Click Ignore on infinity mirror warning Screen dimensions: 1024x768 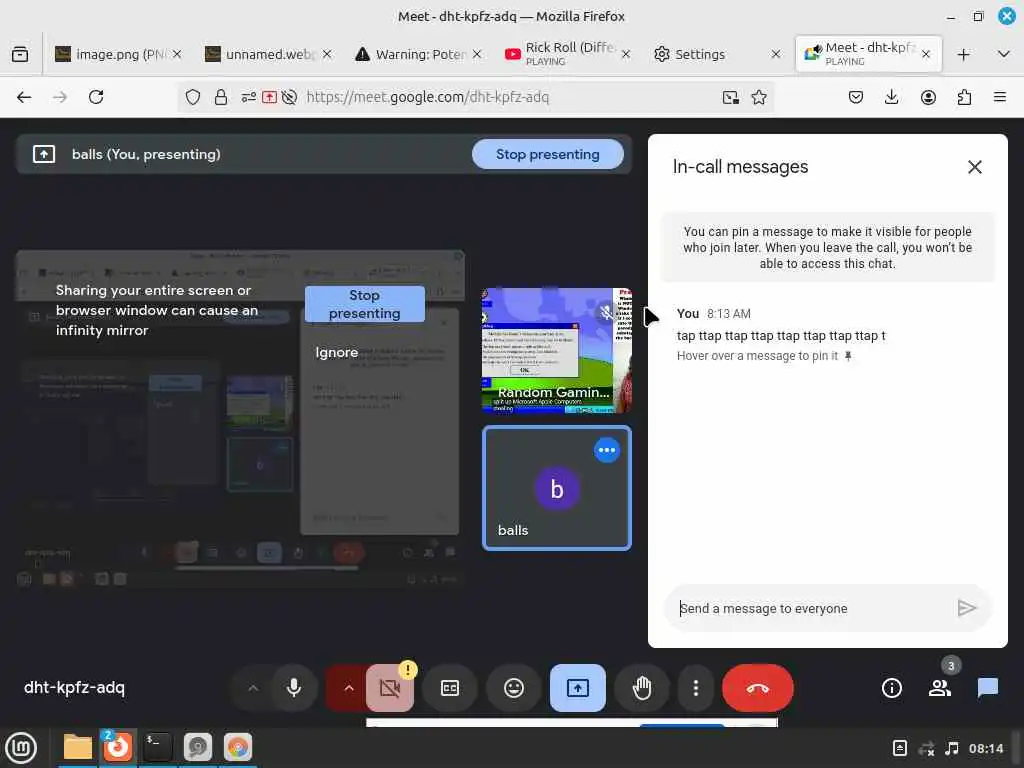[x=336, y=353]
